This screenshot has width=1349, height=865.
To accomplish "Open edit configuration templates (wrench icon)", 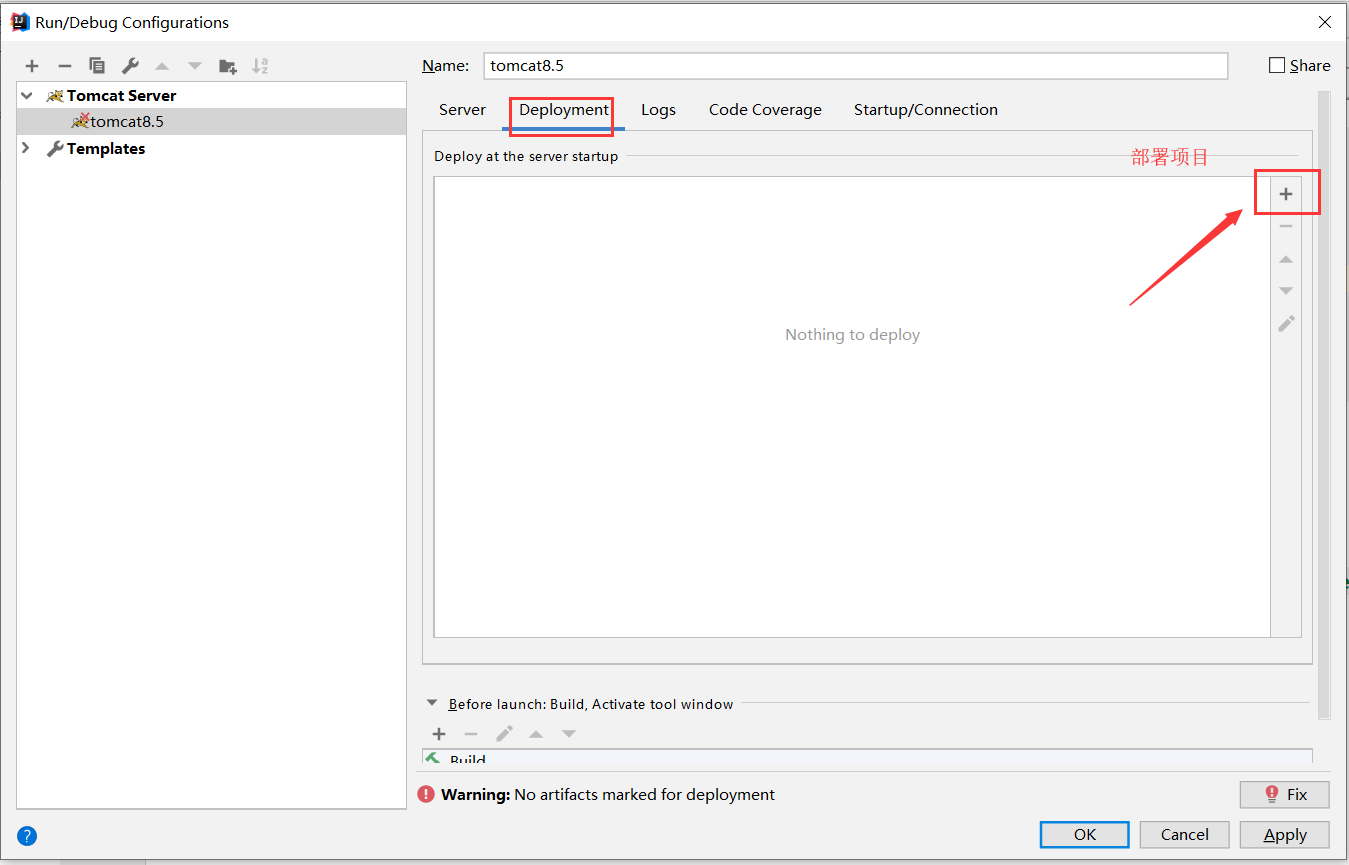I will [130, 66].
